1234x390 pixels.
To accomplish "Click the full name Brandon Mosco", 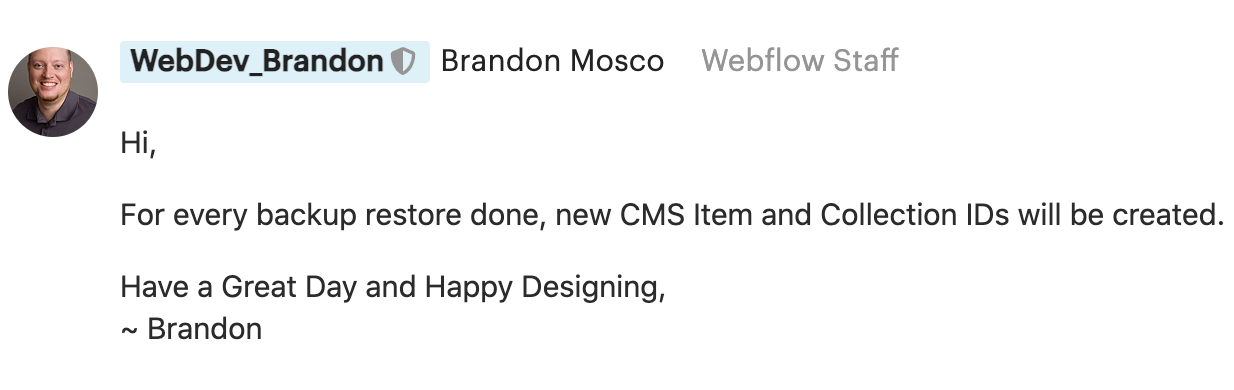I will coord(552,61).
